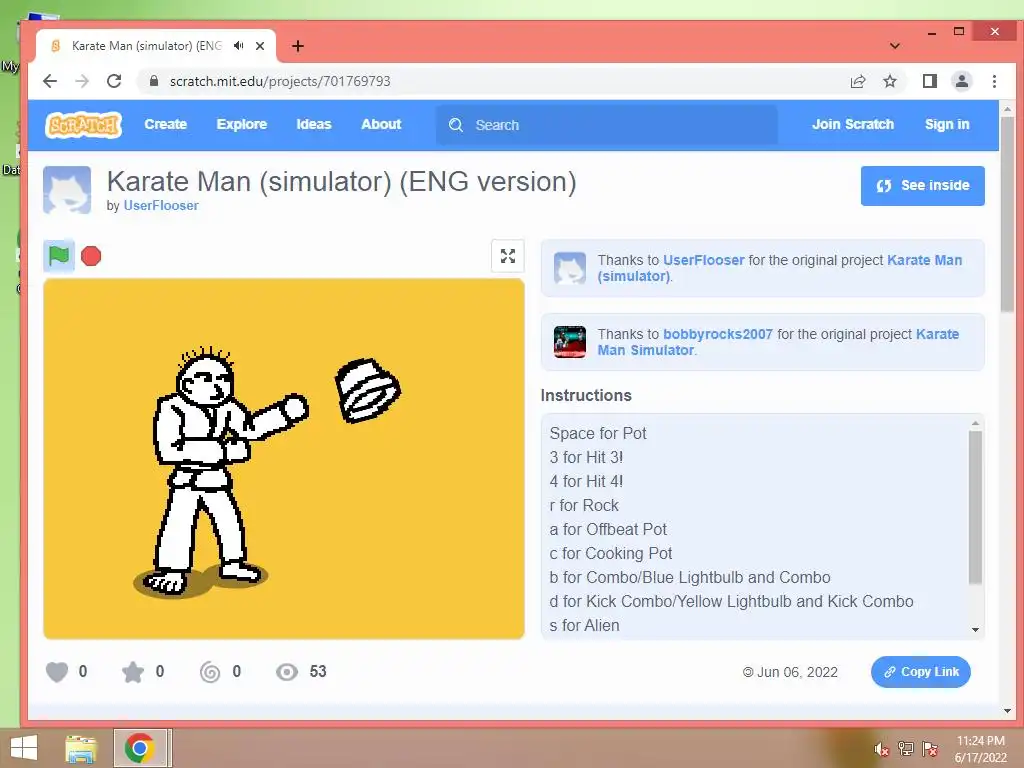Favorite the project using star icon
1024x768 pixels.
(x=133, y=671)
